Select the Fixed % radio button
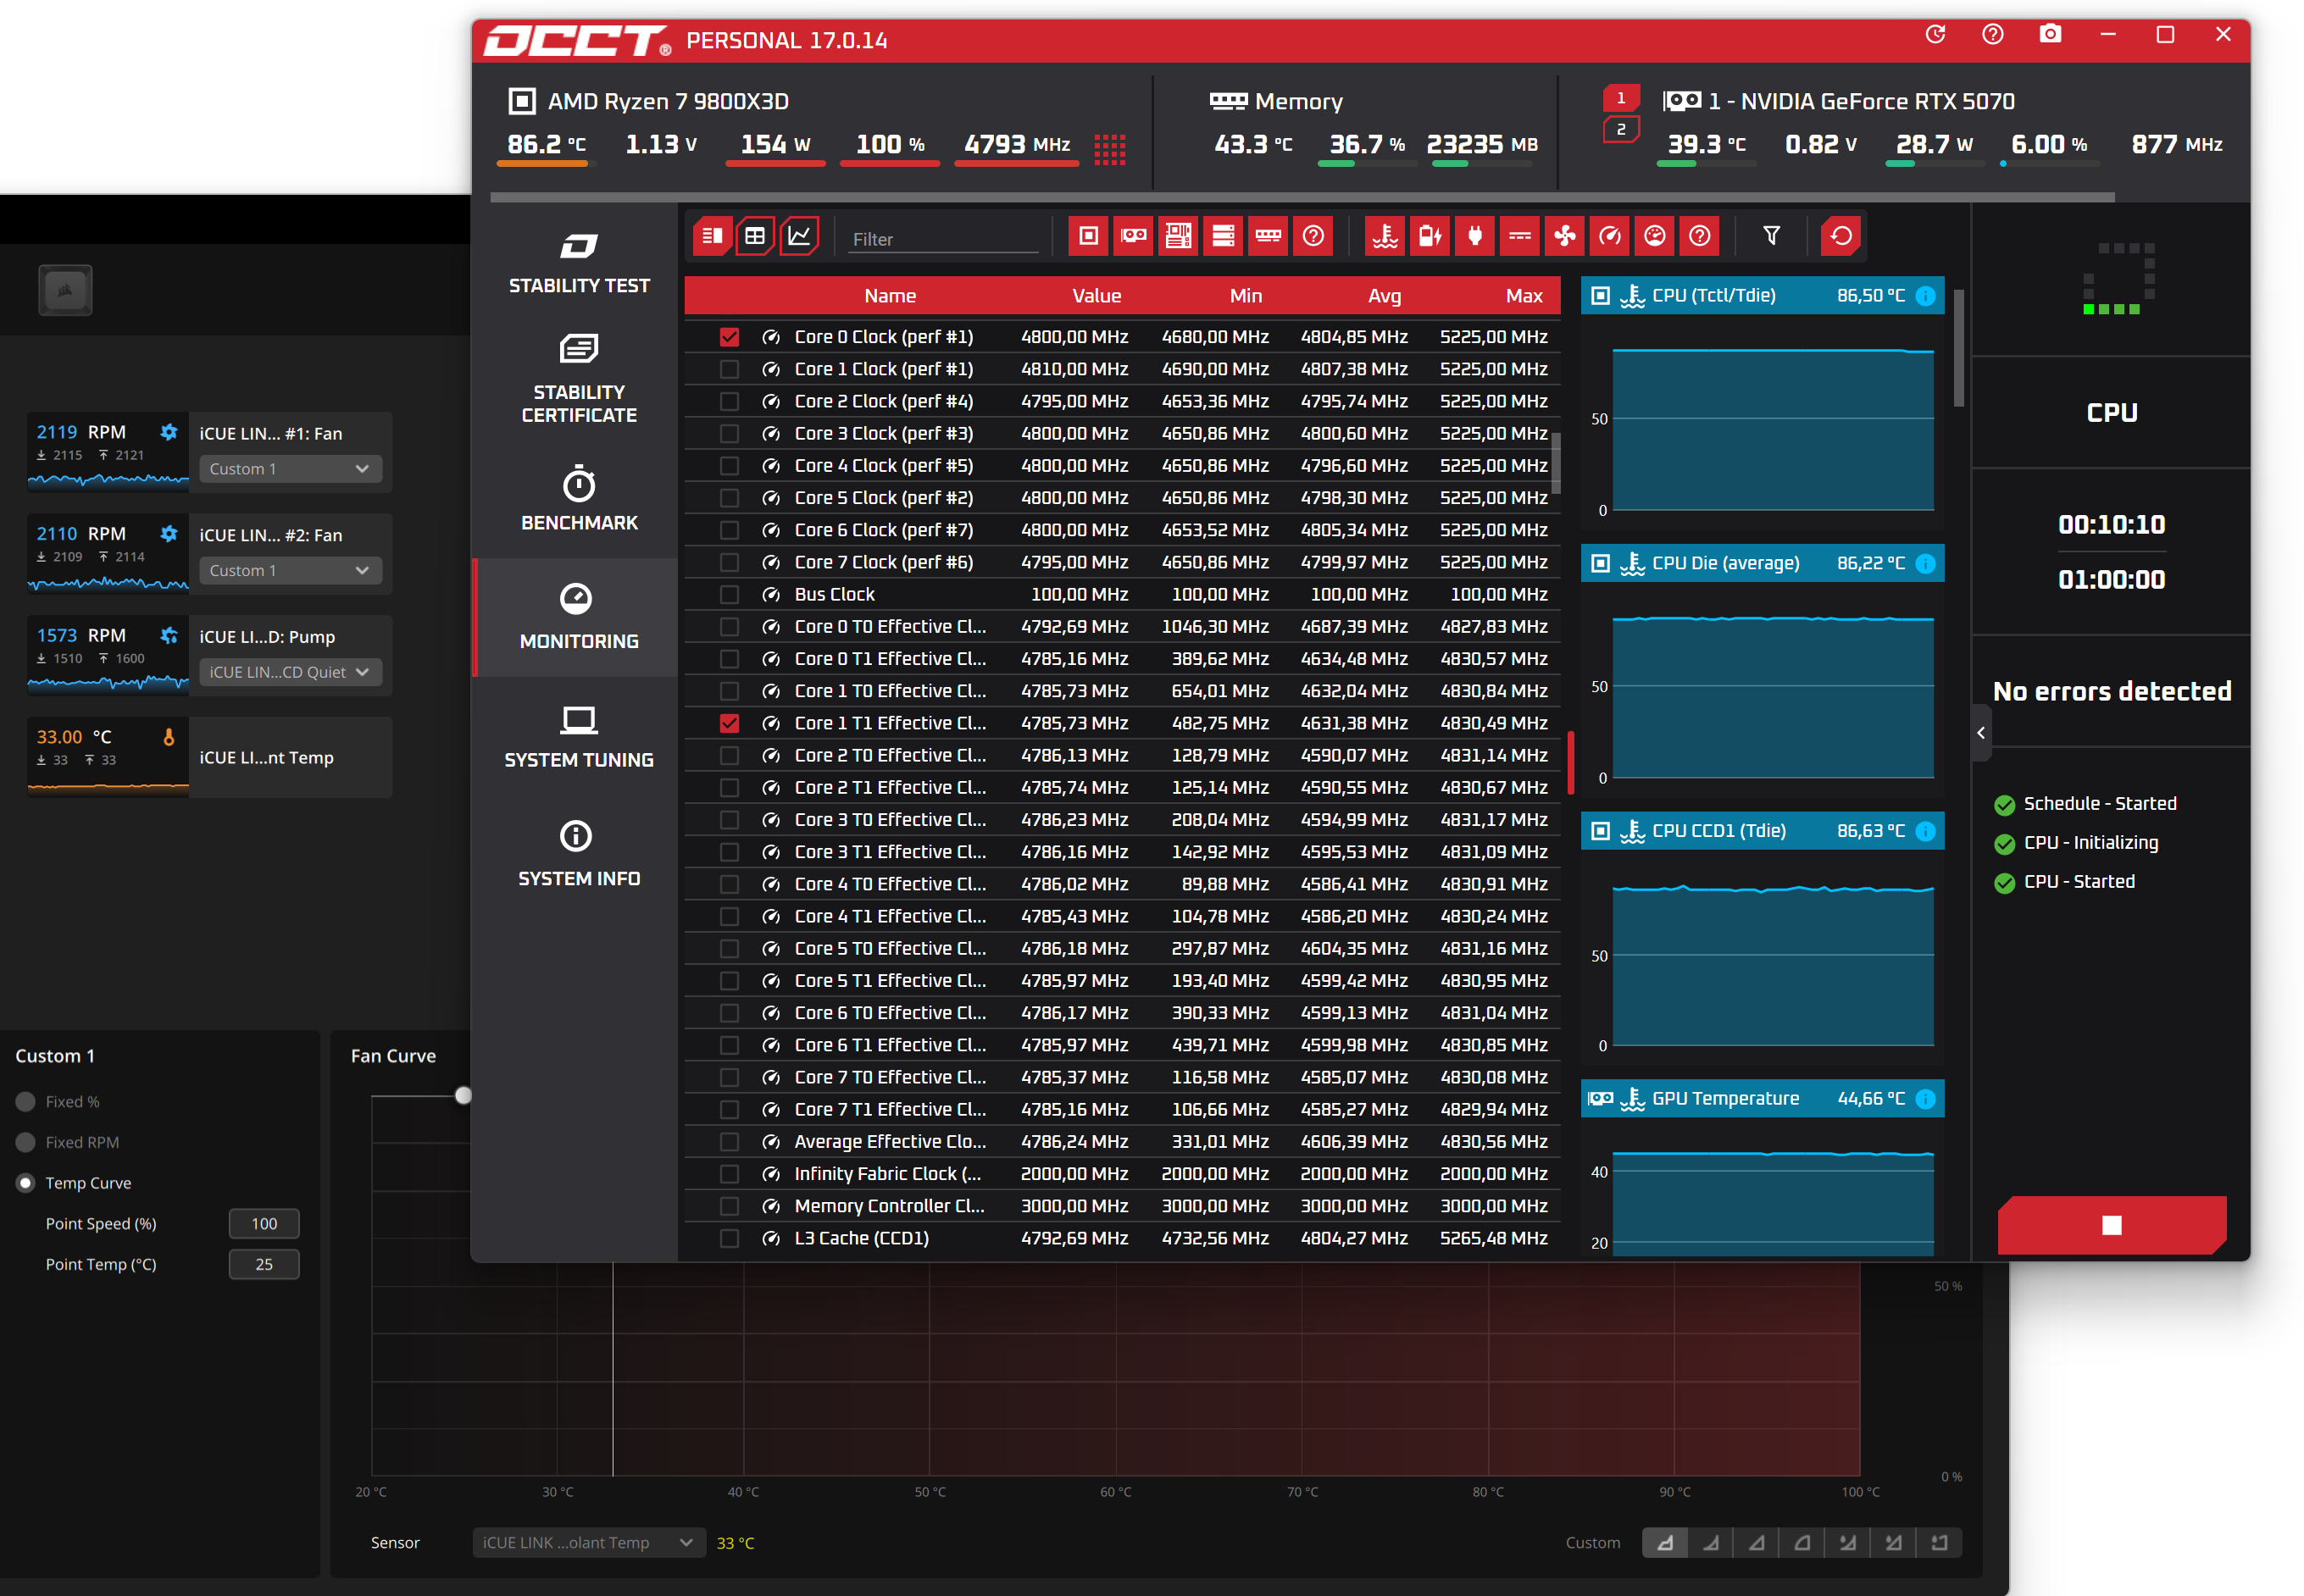This screenshot has width=2304, height=1596. (x=26, y=1102)
